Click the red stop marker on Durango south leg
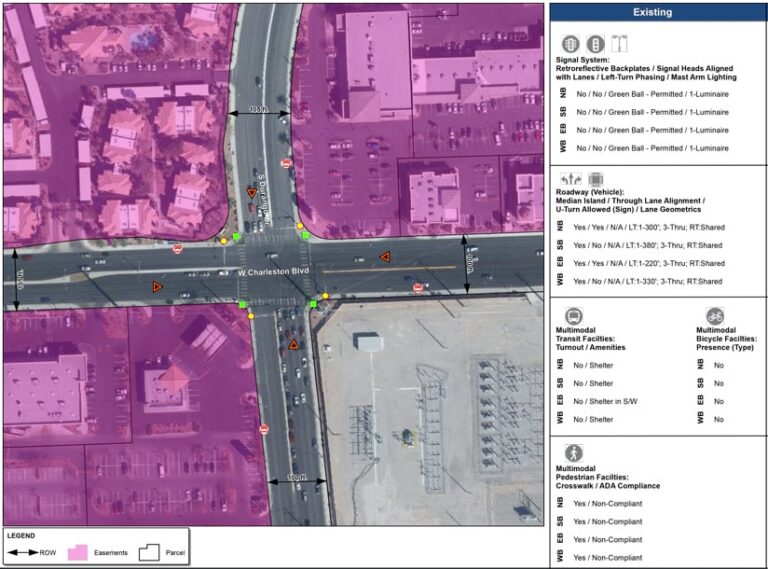Screen dimensions: 768x569 pyautogui.click(x=264, y=429)
